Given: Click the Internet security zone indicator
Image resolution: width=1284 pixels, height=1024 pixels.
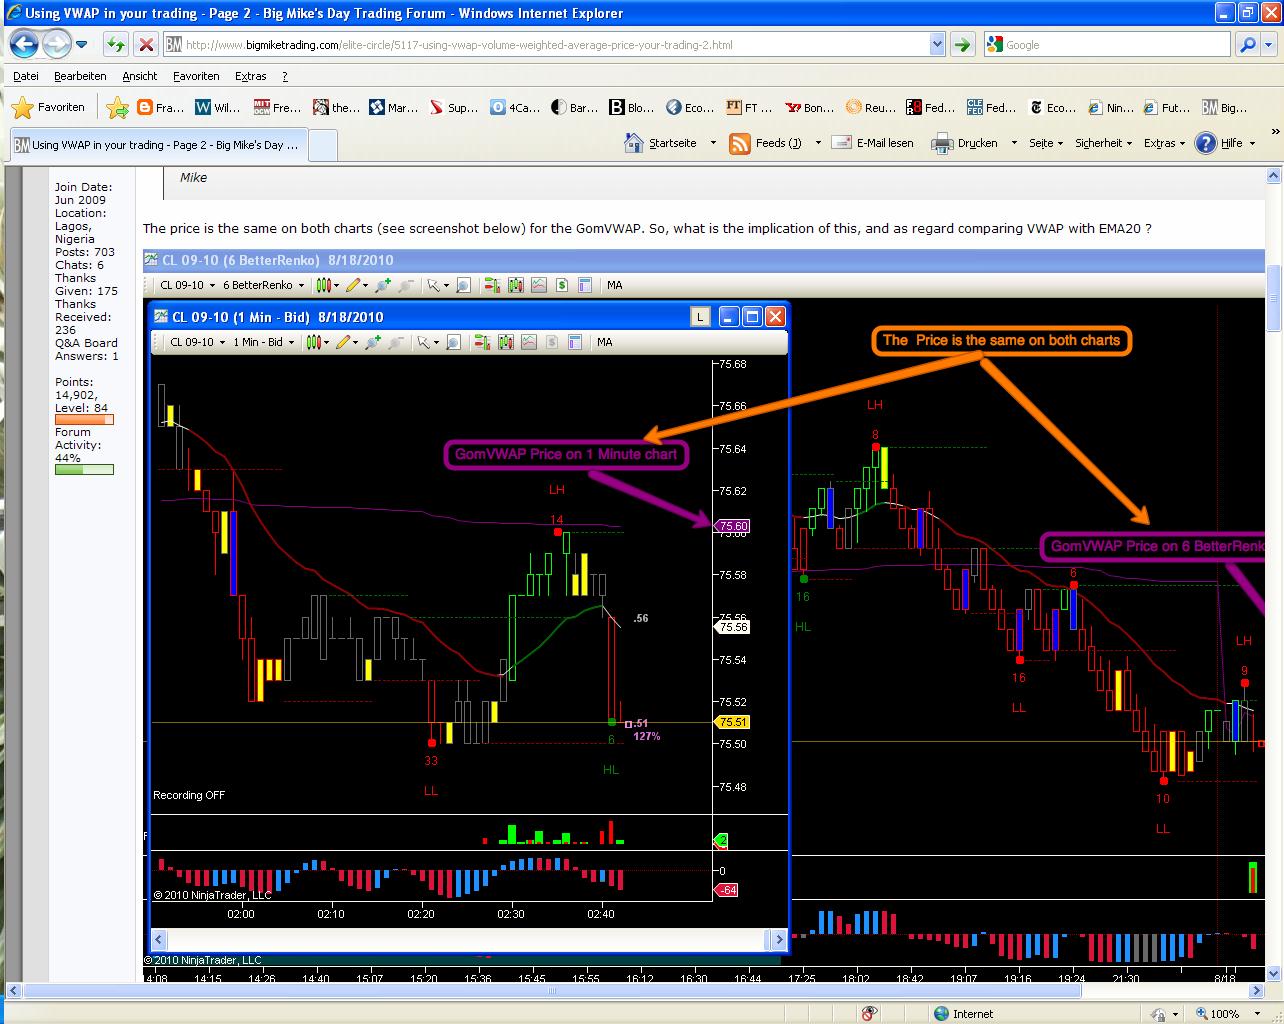Looking at the screenshot, I should click(962, 1013).
